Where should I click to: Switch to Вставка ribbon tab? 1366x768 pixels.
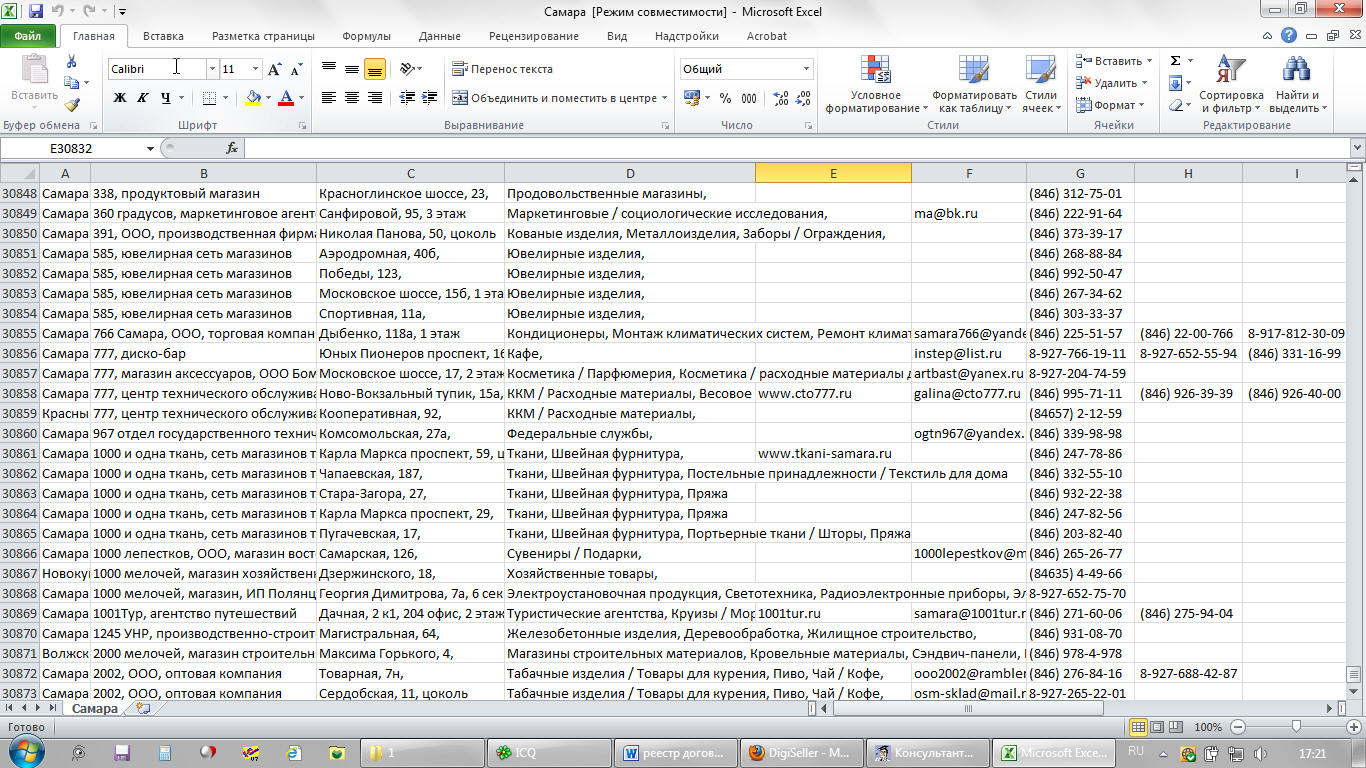[163, 36]
